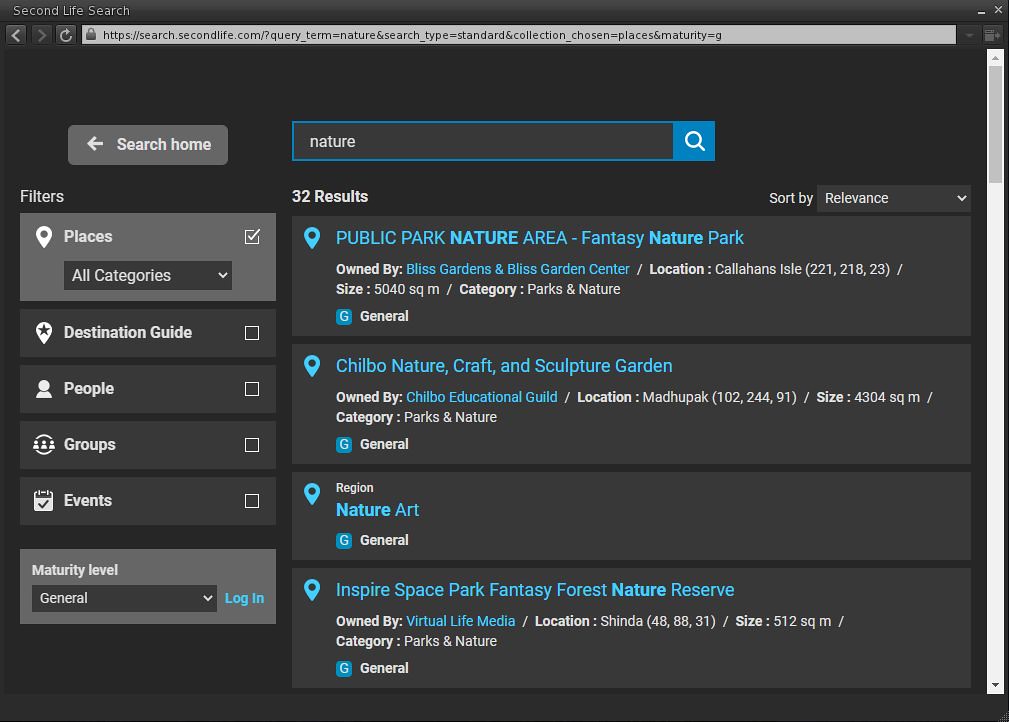Reload the page with refresh icon
Image resolution: width=1009 pixels, height=722 pixels.
click(x=66, y=35)
